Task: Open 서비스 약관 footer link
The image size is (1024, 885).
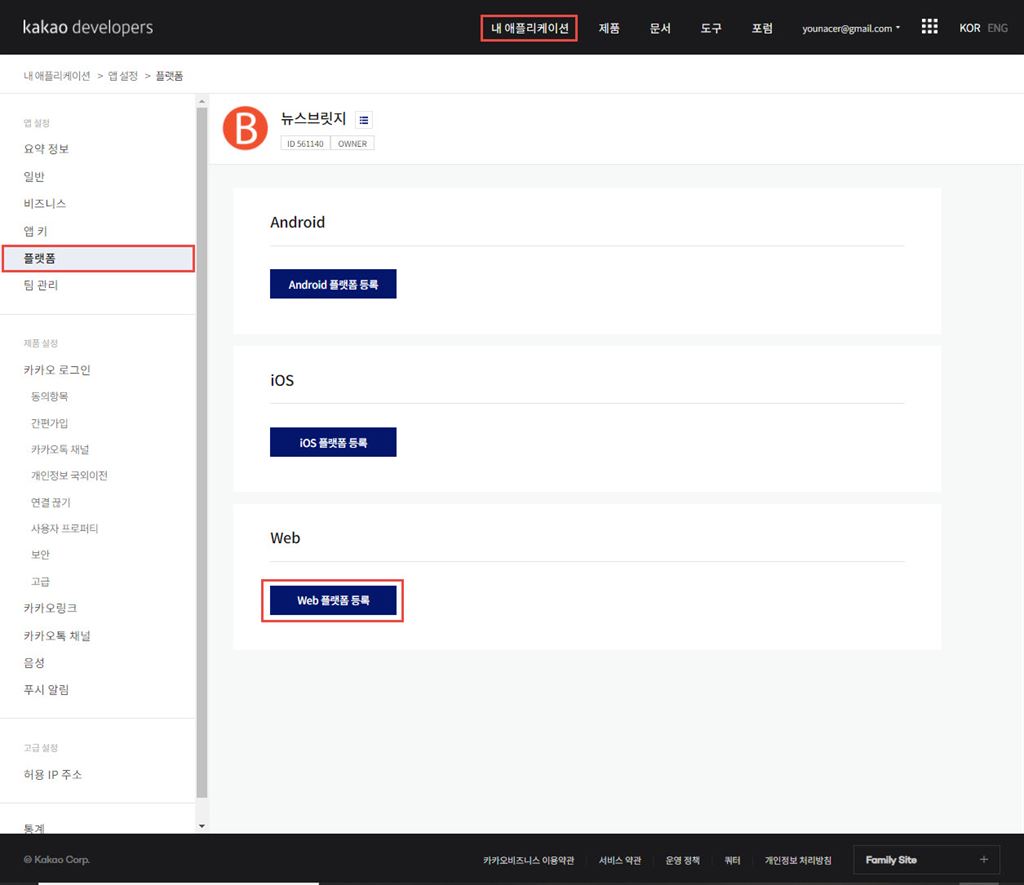Action: (x=620, y=860)
